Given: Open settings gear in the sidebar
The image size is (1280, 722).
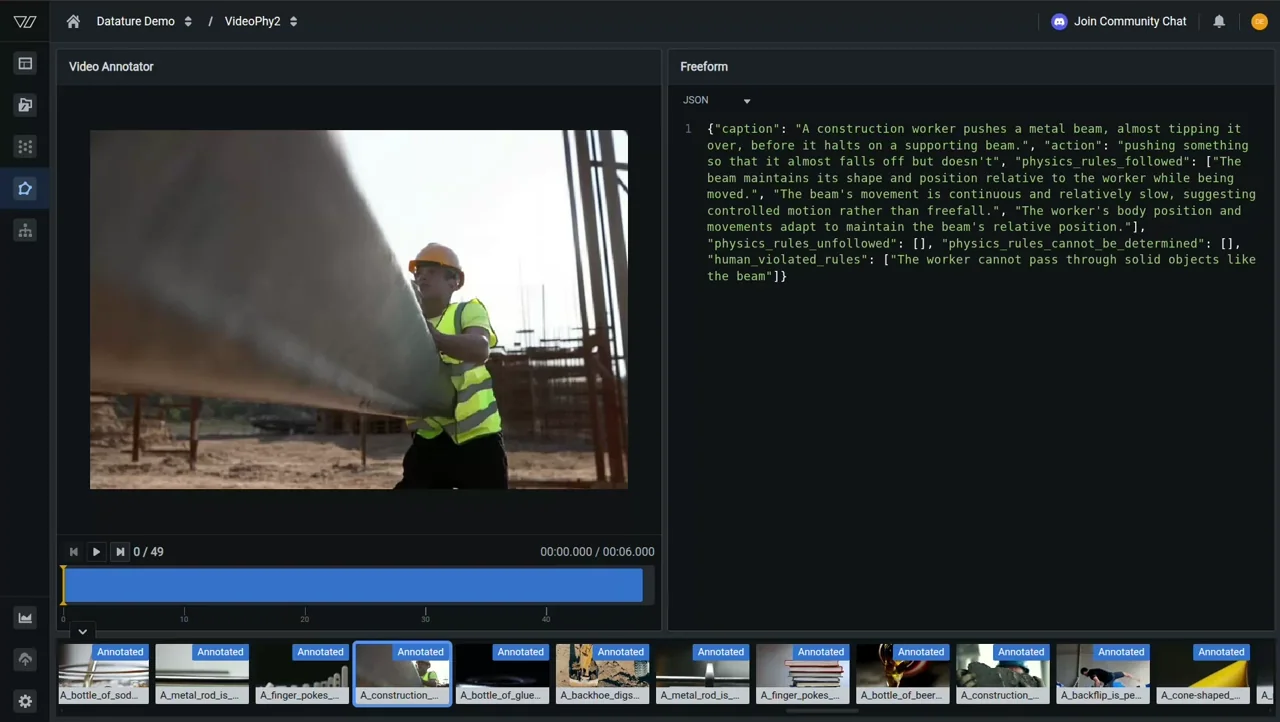Looking at the screenshot, I should (25, 701).
